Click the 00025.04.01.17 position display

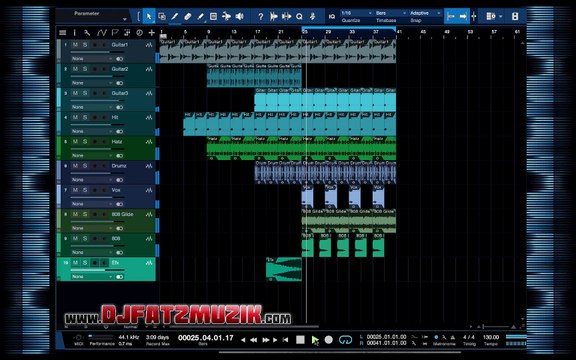click(206, 338)
